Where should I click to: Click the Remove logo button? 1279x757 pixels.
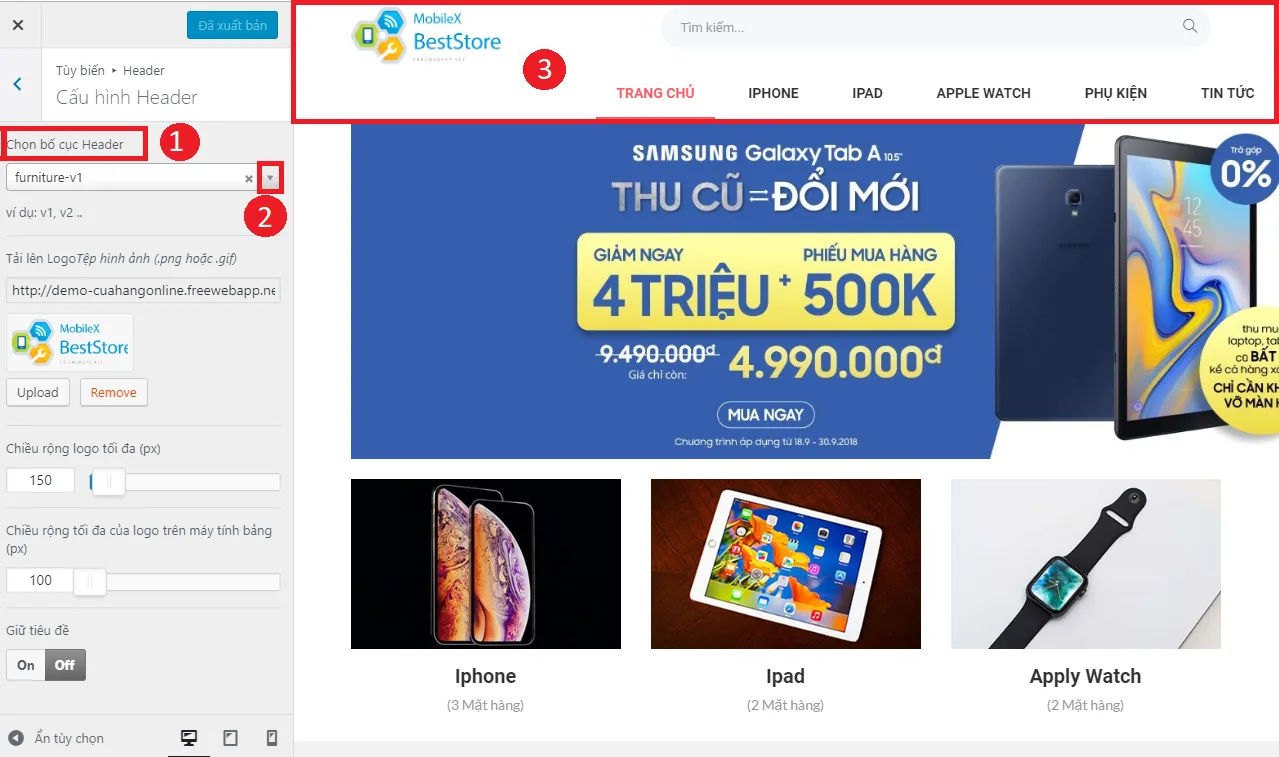click(114, 392)
